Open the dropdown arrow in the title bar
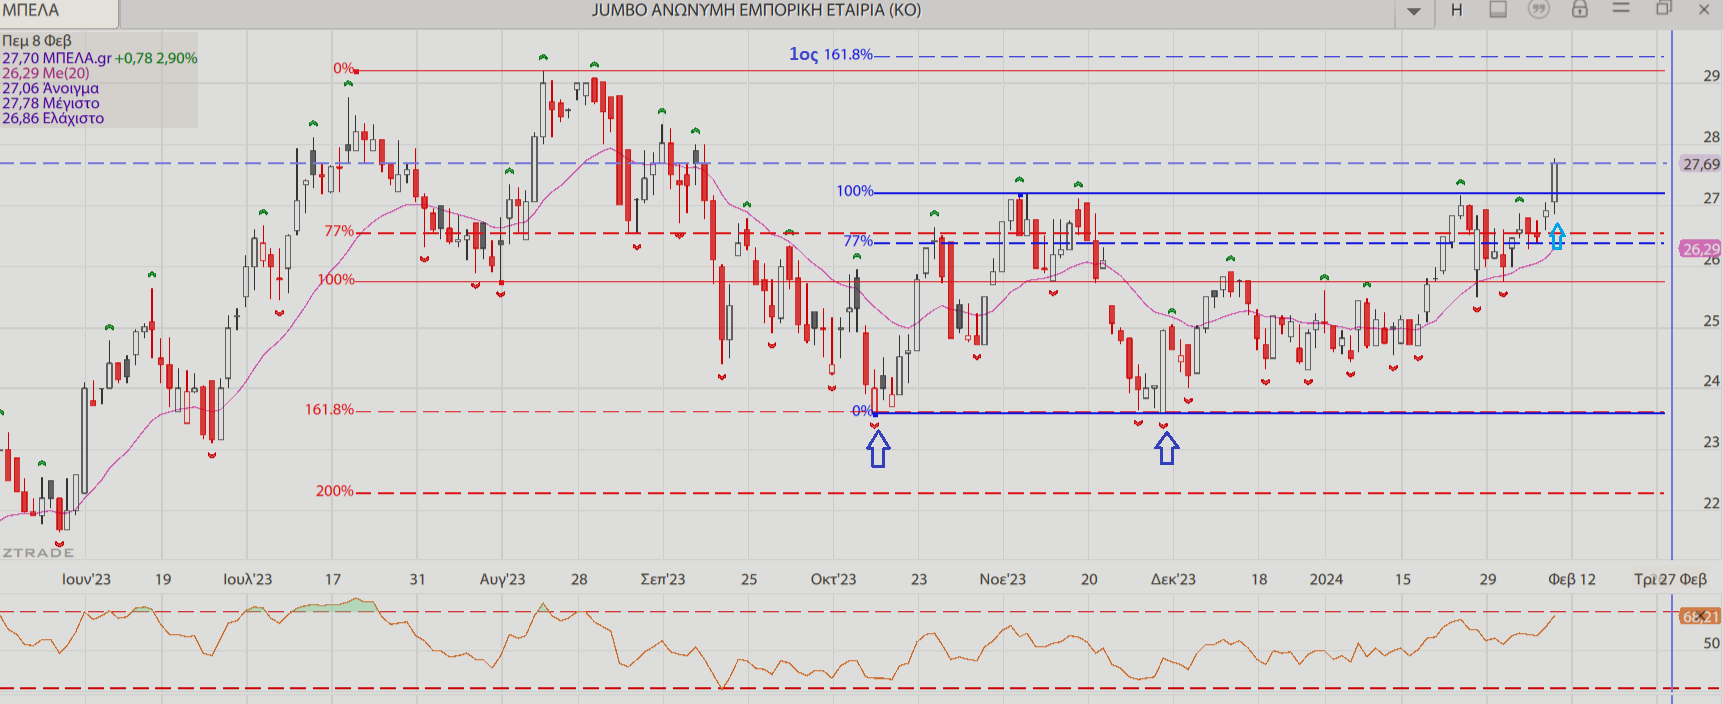The image size is (1723, 704). (x=1414, y=11)
